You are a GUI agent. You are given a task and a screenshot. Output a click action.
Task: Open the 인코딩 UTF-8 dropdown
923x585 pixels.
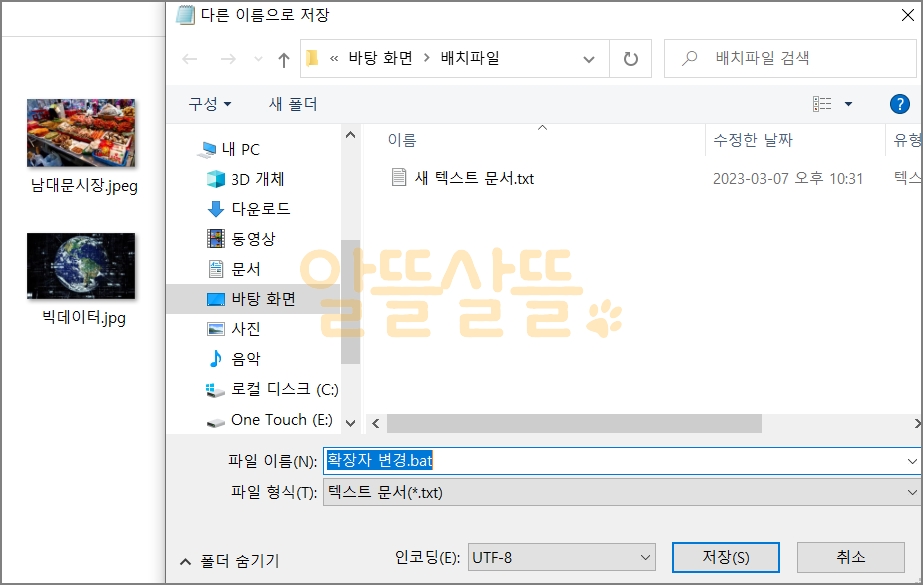pyautogui.click(x=562, y=557)
